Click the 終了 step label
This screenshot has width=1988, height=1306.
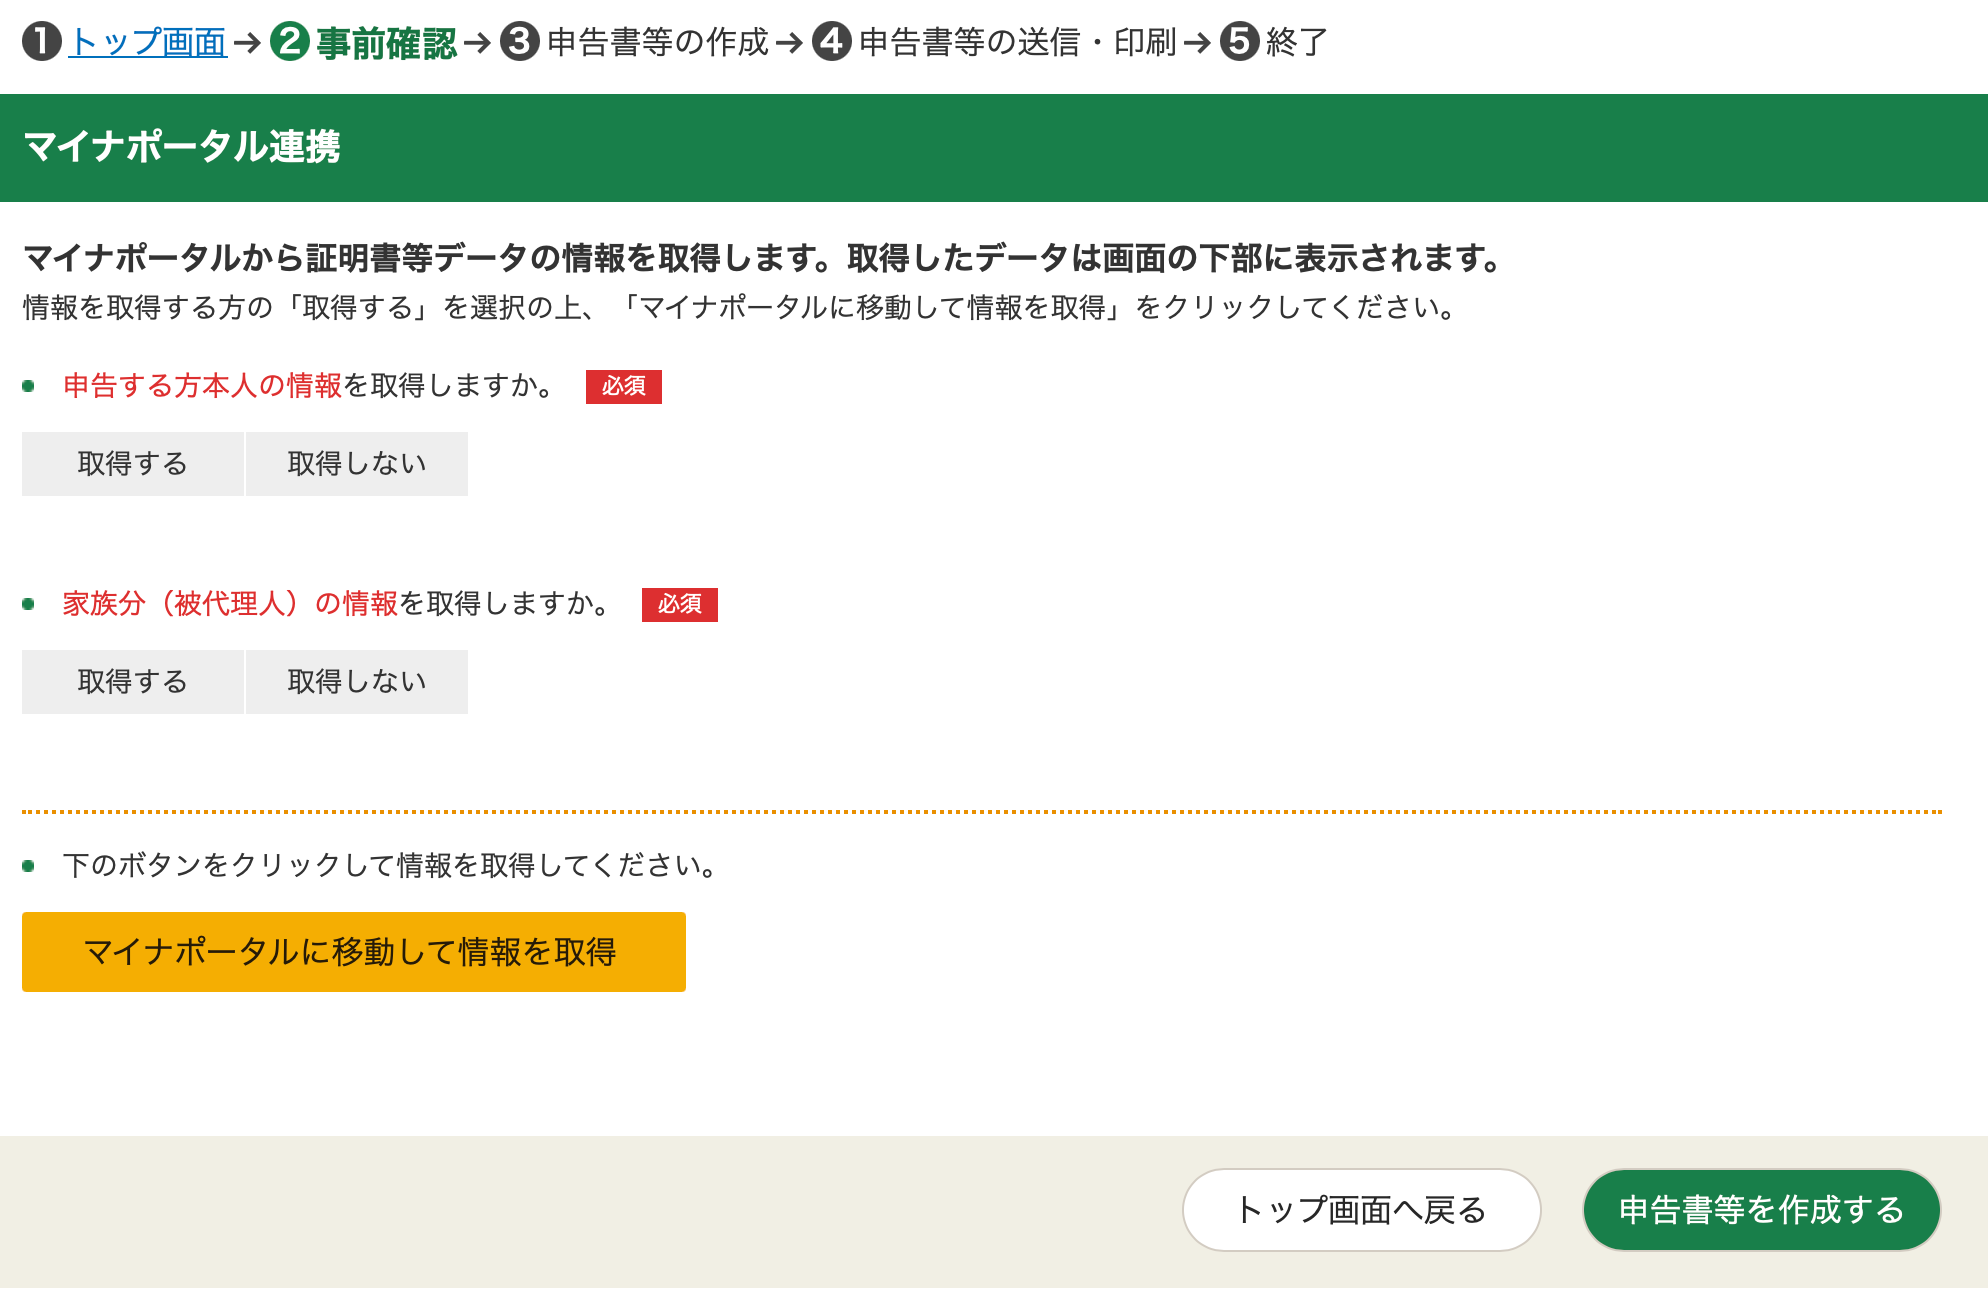(x=1297, y=42)
